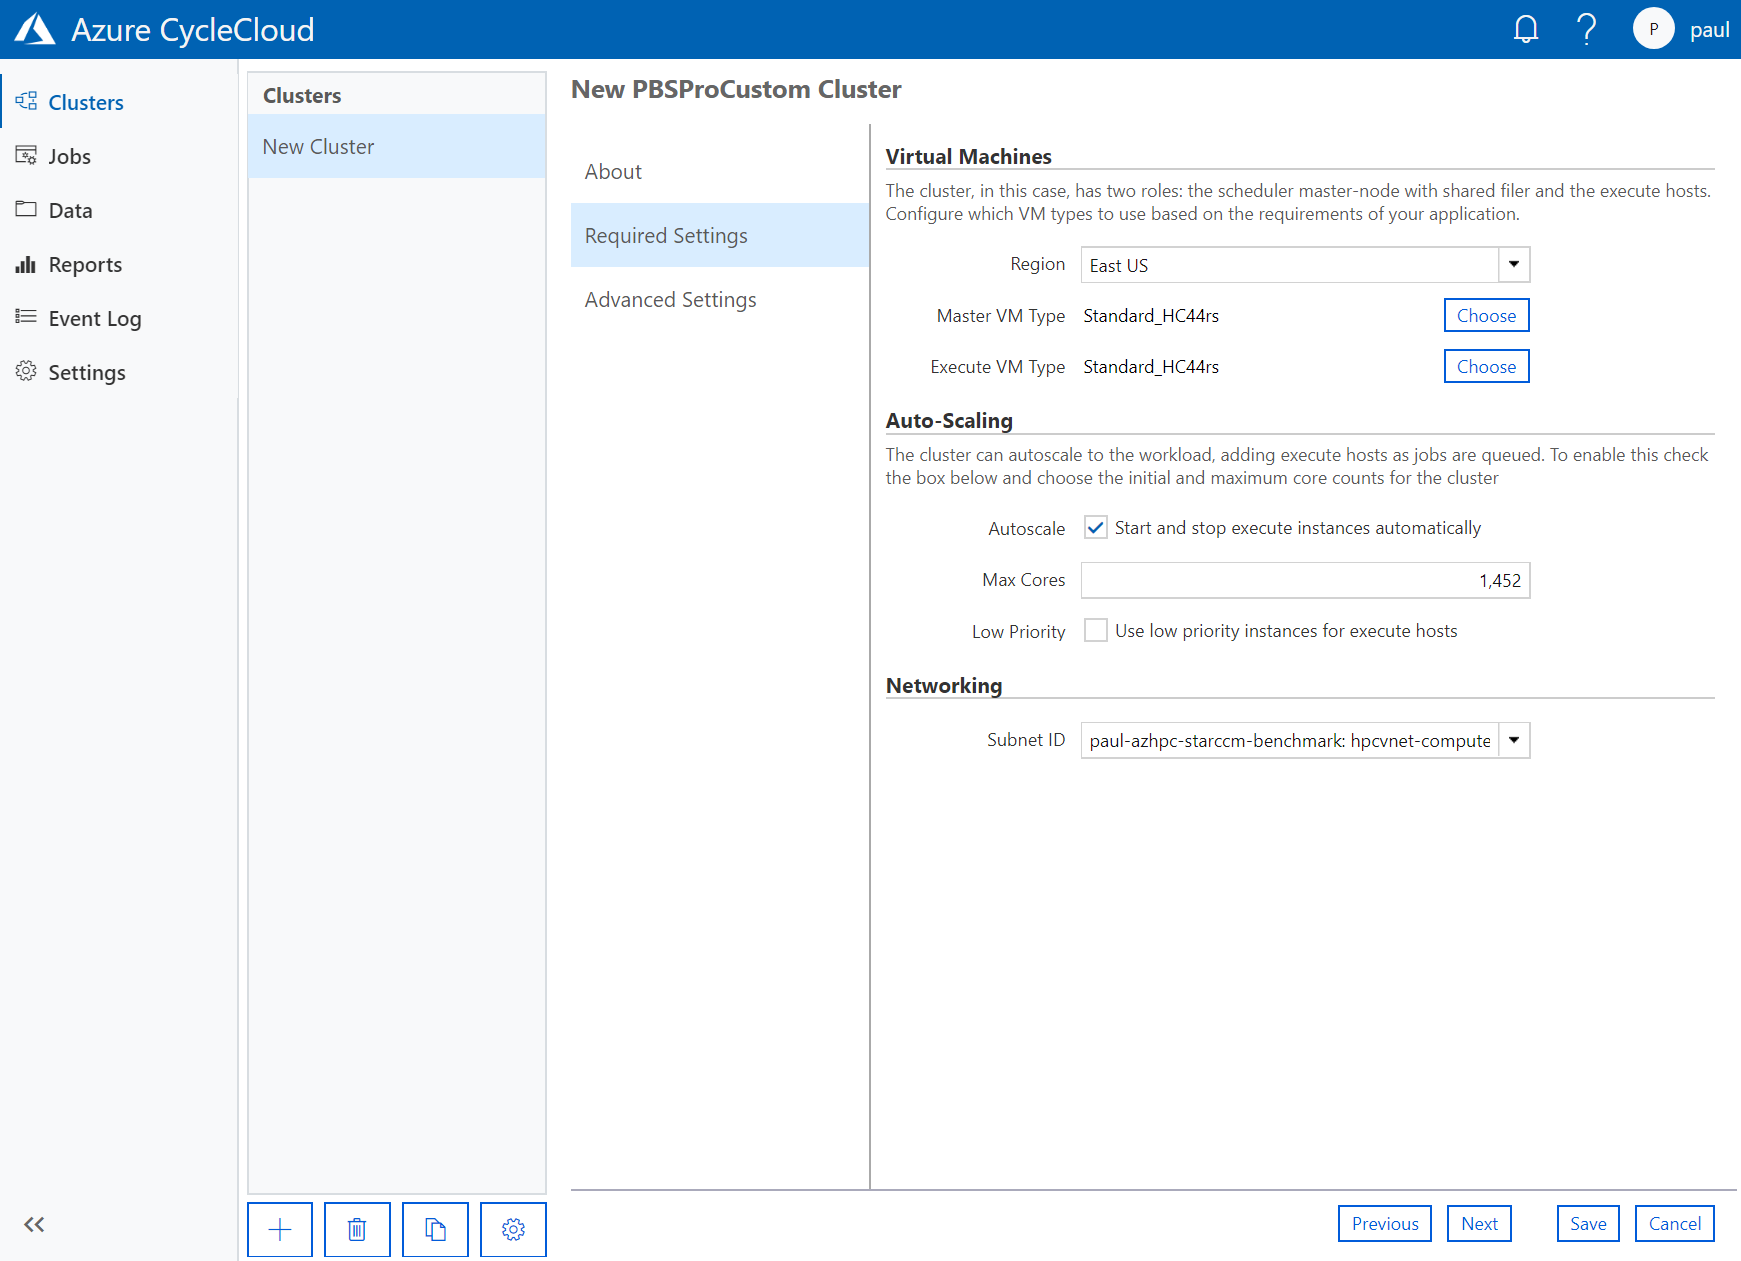Click the user avatar circle P
1741x1261 pixels.
point(1653,29)
